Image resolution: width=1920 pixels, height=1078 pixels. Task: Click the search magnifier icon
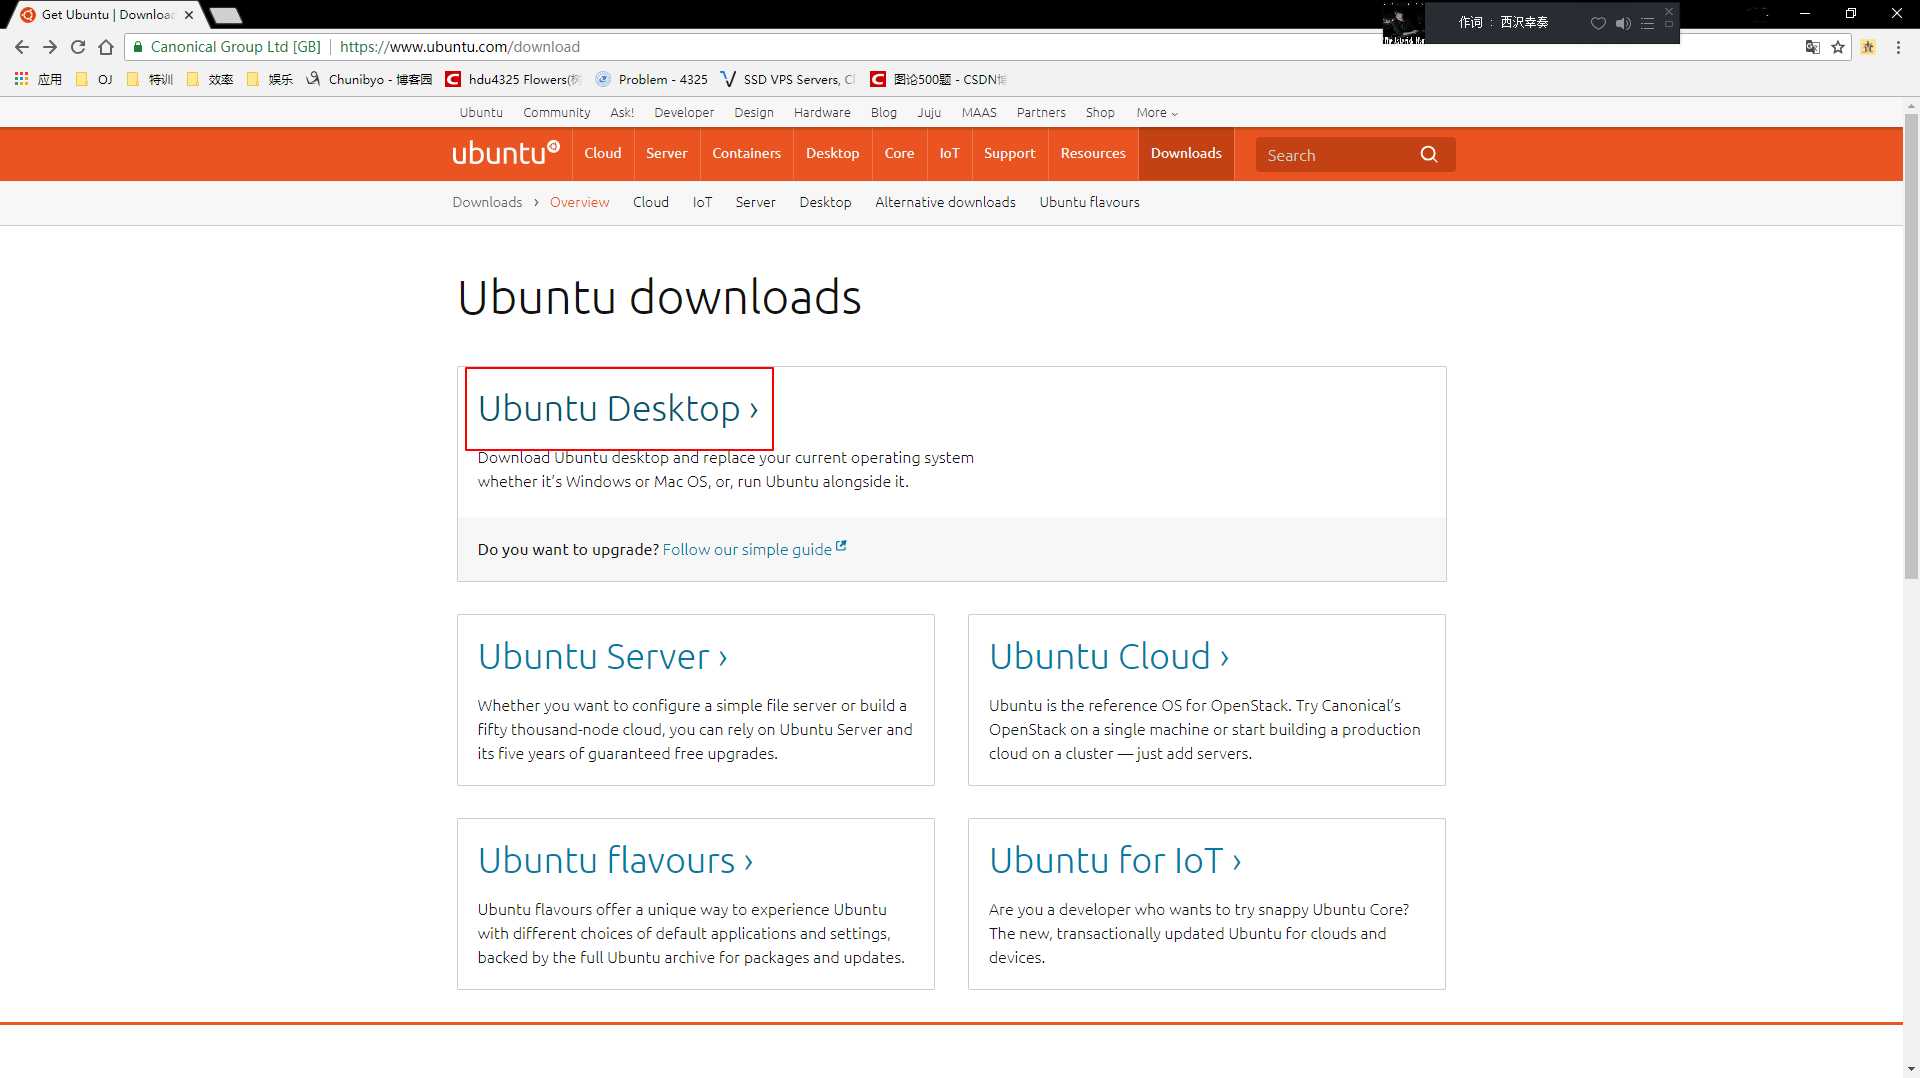1429,154
